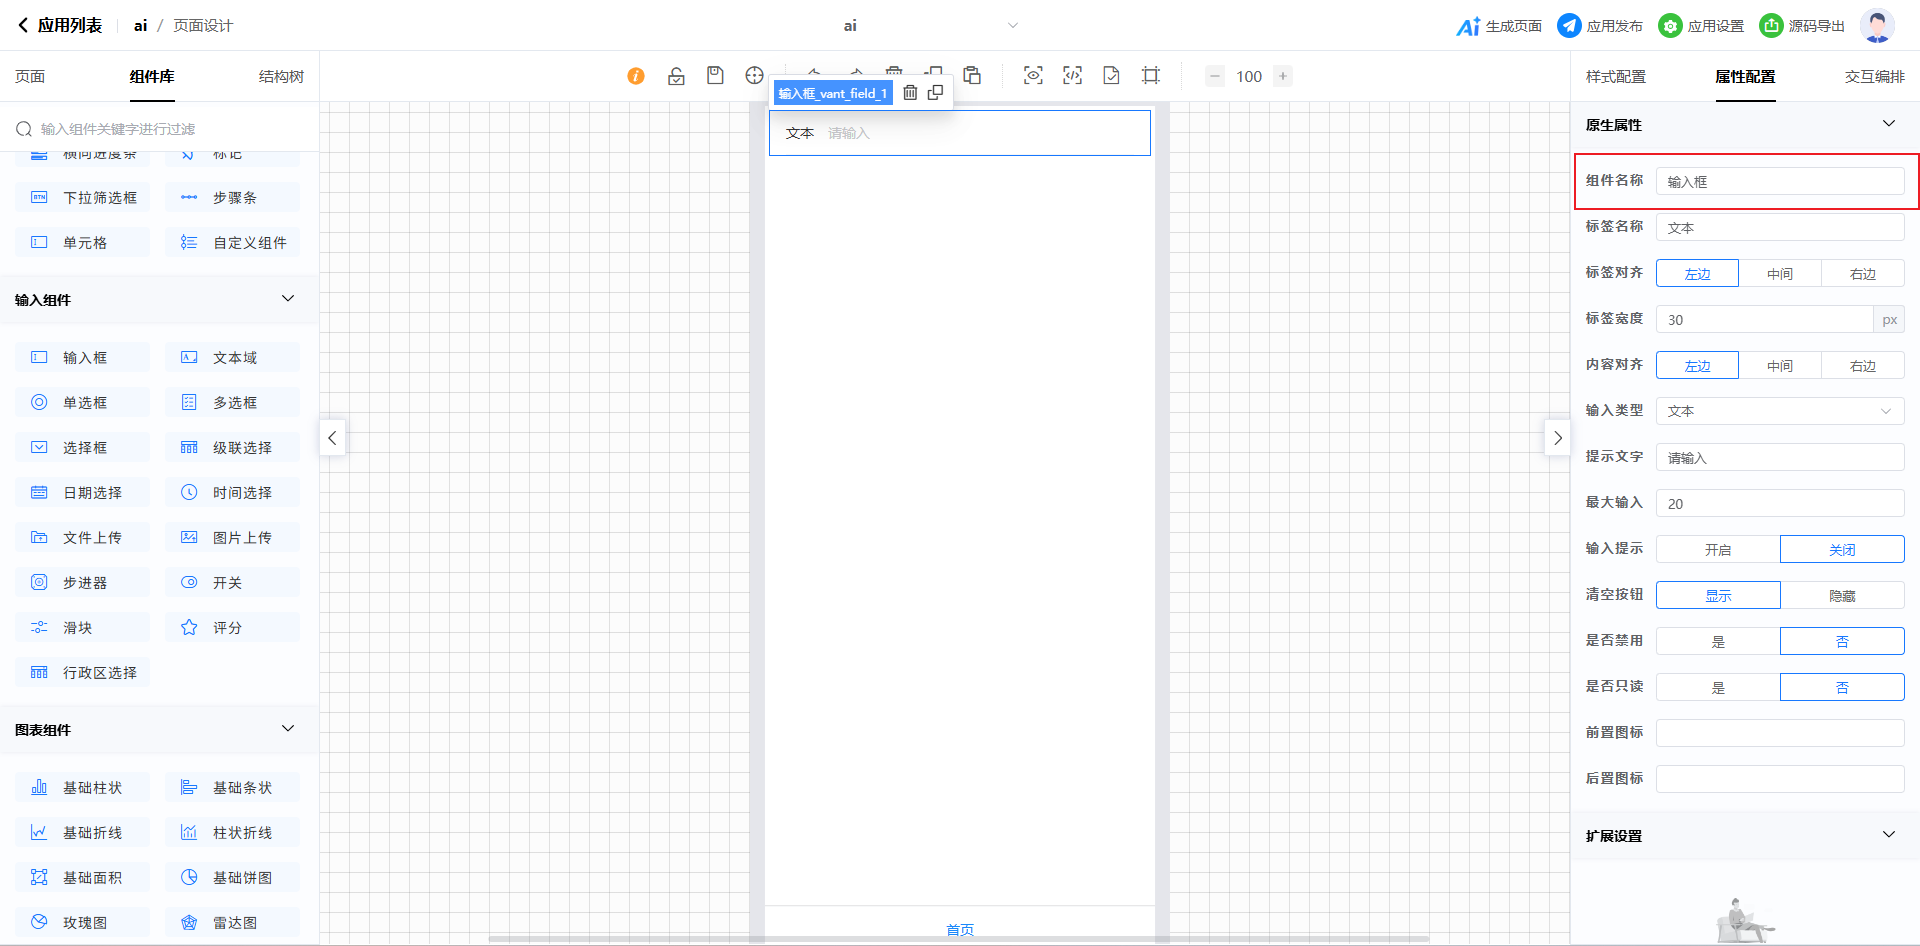Click the crosshair target icon in toolbar

coord(754,76)
